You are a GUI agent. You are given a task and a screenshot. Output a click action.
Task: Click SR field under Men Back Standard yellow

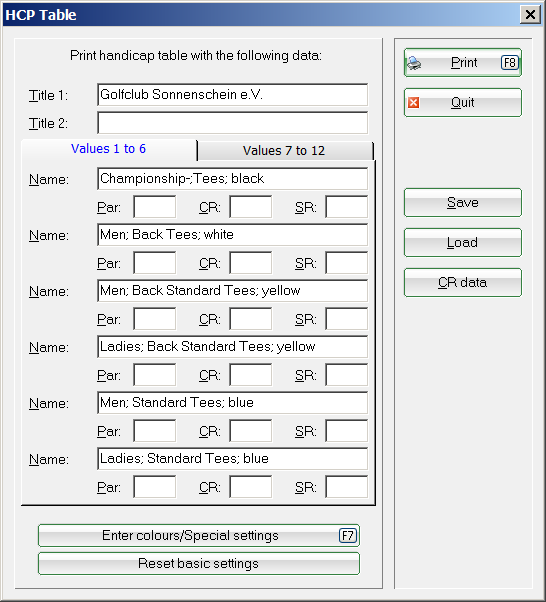pyautogui.click(x=346, y=319)
